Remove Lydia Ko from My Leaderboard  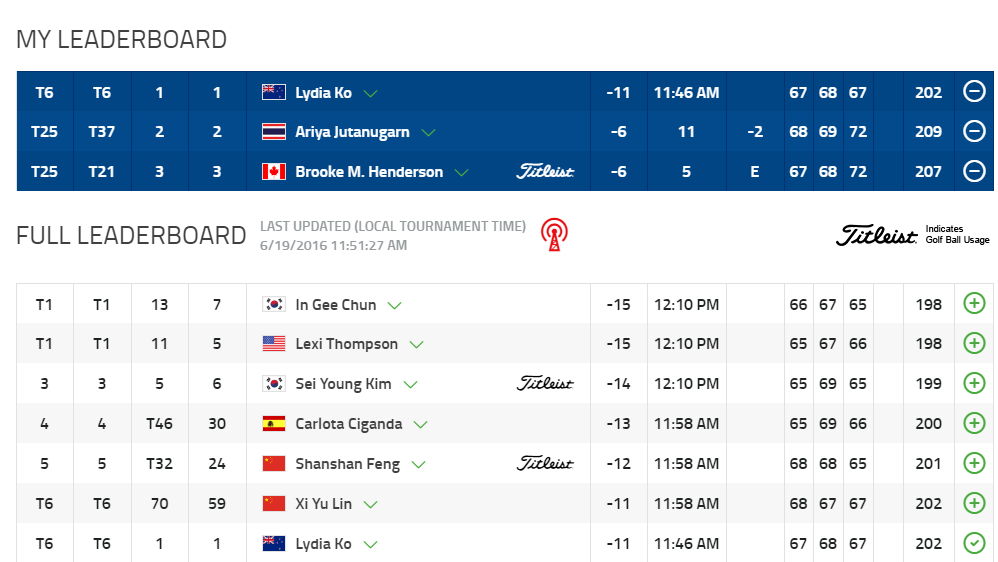pyautogui.click(x=974, y=92)
